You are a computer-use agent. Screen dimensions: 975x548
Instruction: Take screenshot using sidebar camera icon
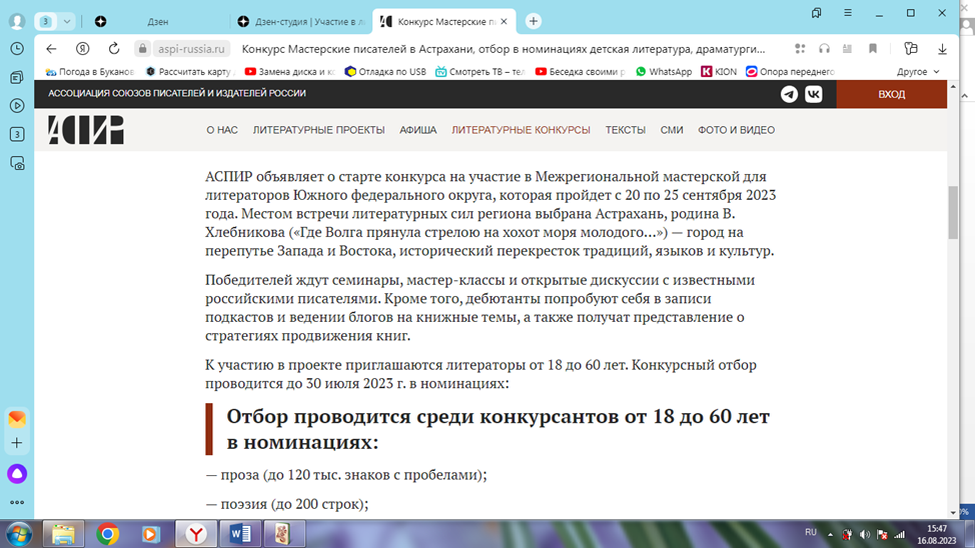[17, 163]
